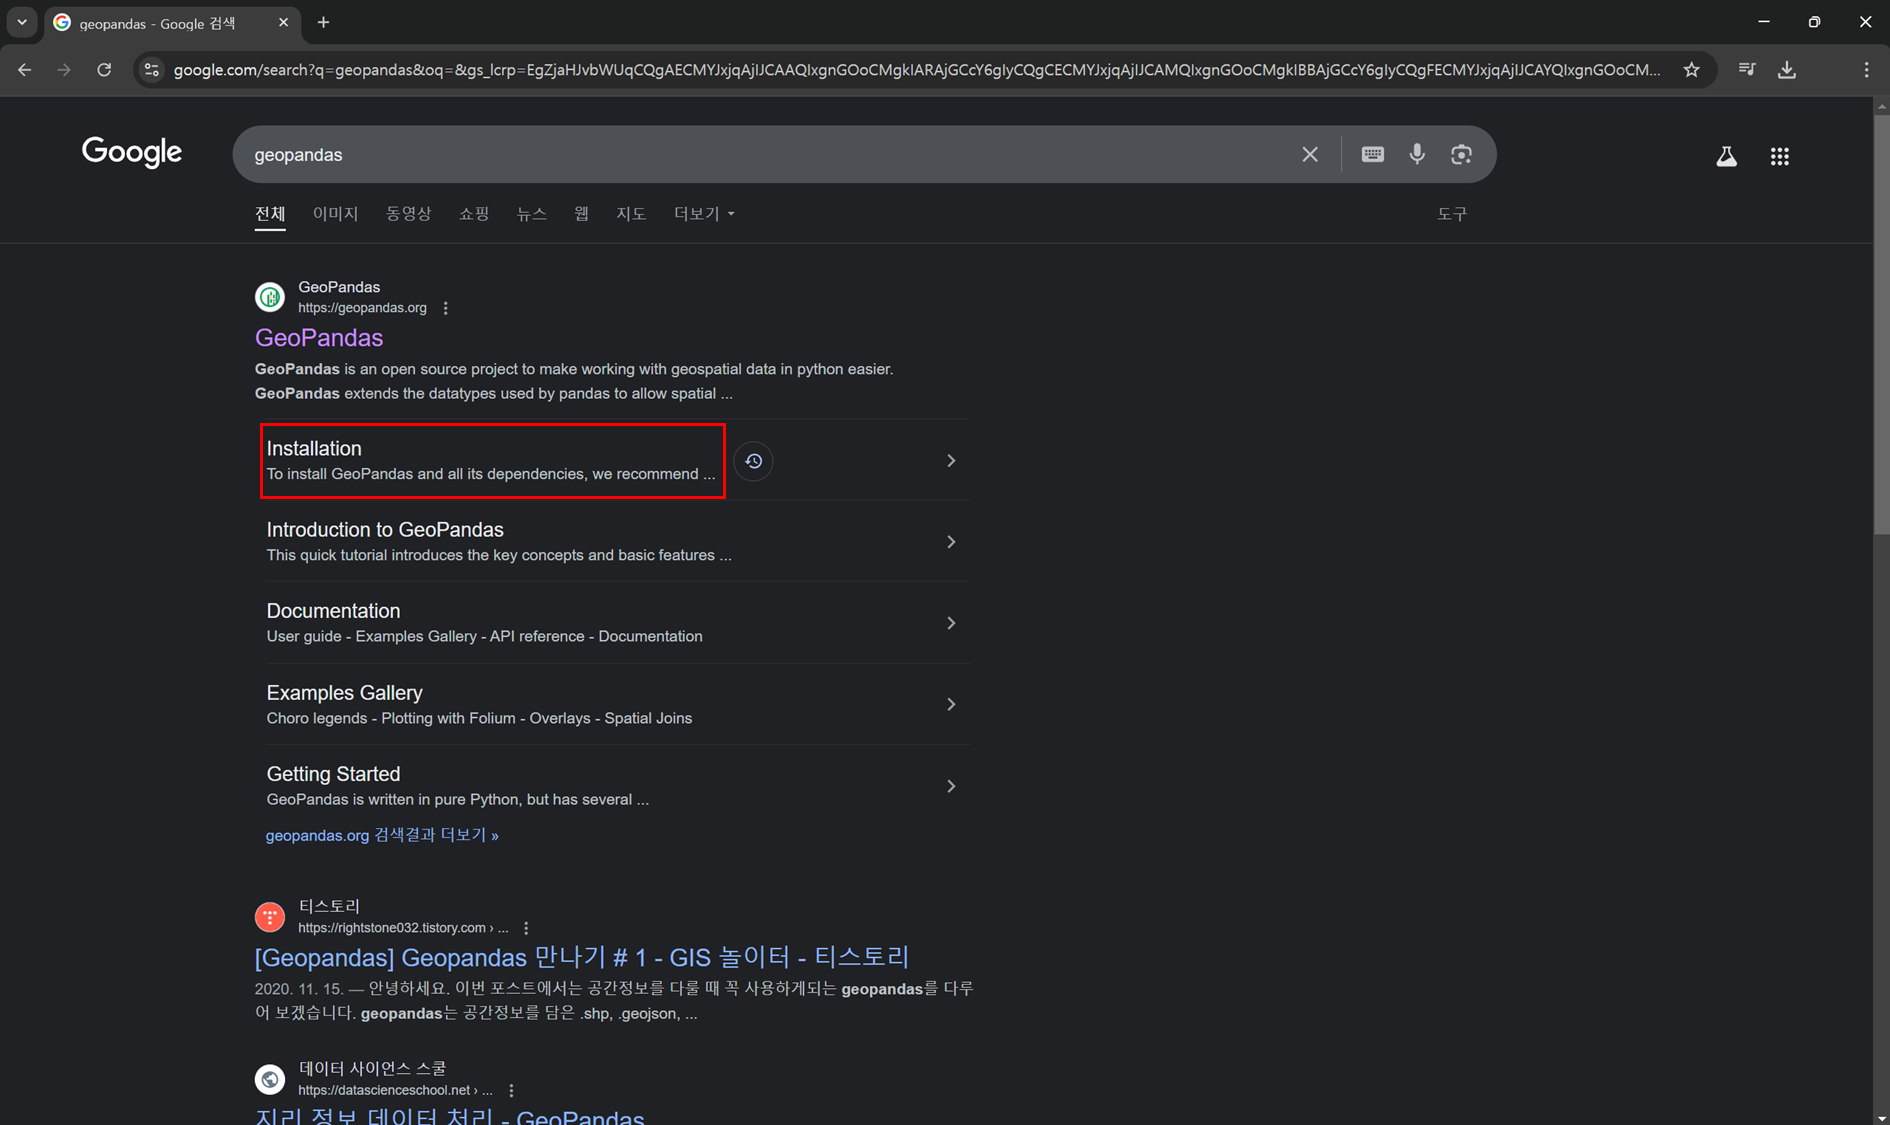Expand the Documentation sitelink chevron
Image resolution: width=1890 pixels, height=1125 pixels.
pyautogui.click(x=951, y=623)
